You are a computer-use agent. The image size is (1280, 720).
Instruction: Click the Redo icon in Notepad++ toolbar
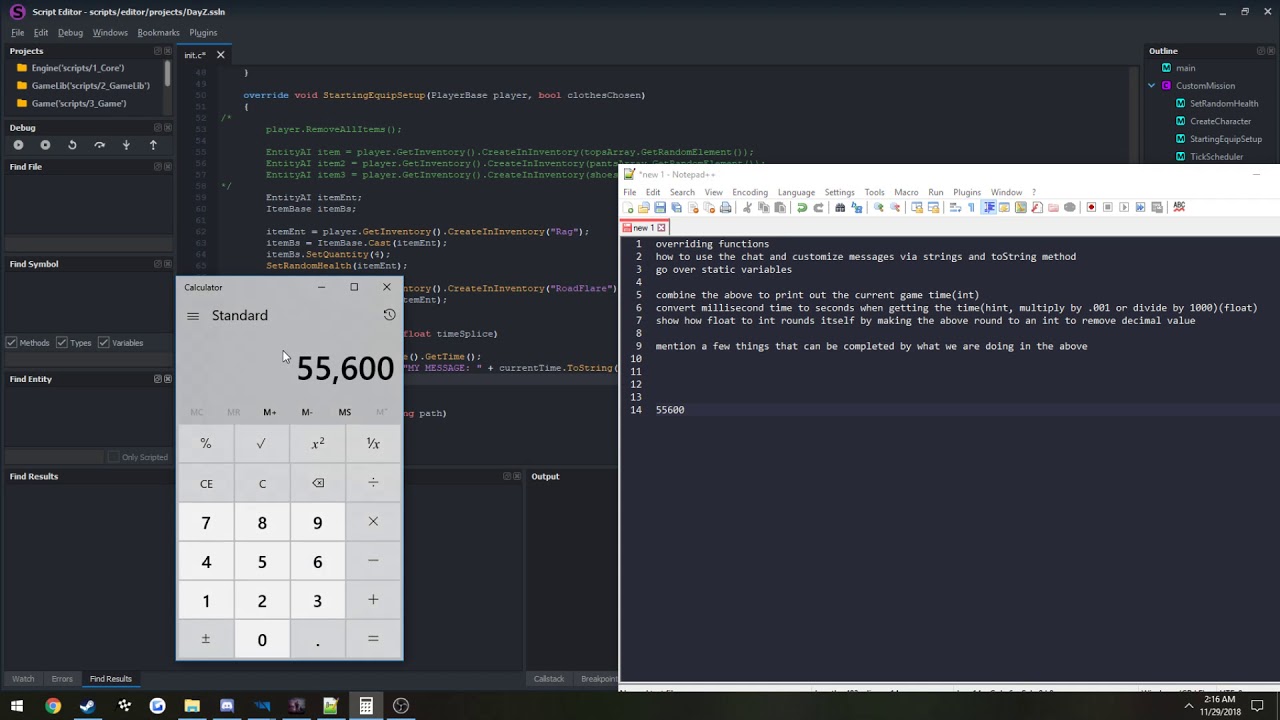(818, 208)
